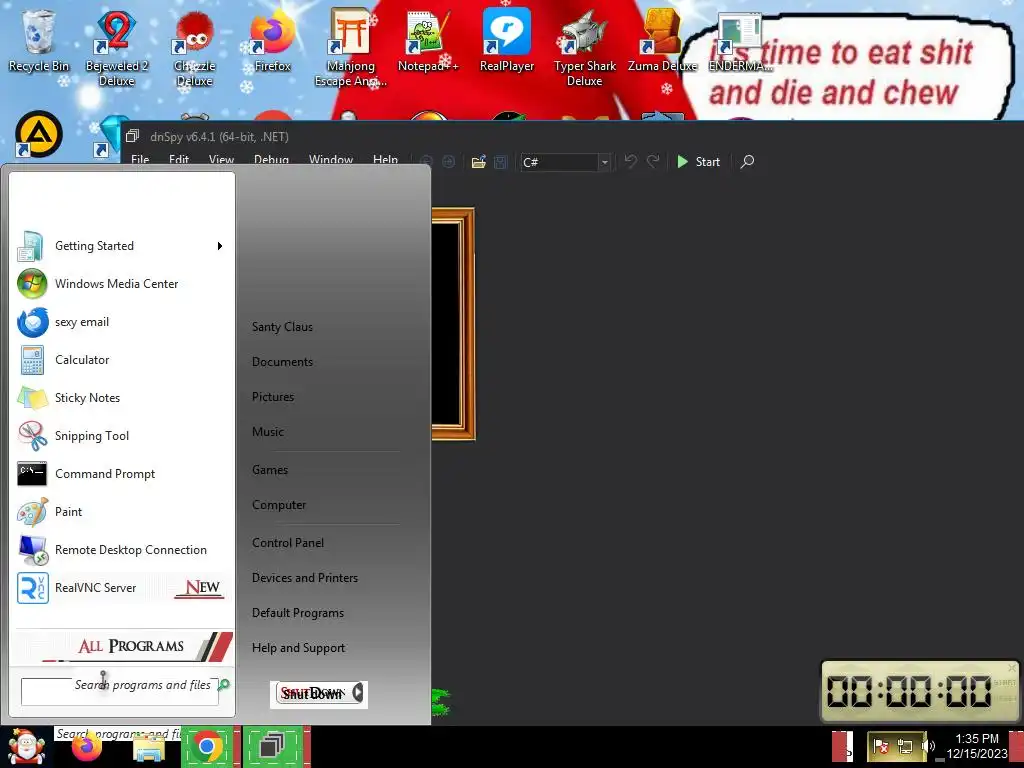The image size is (1024, 768).
Task: Switch to dnSpy taskbar button
Action: click(x=272, y=746)
